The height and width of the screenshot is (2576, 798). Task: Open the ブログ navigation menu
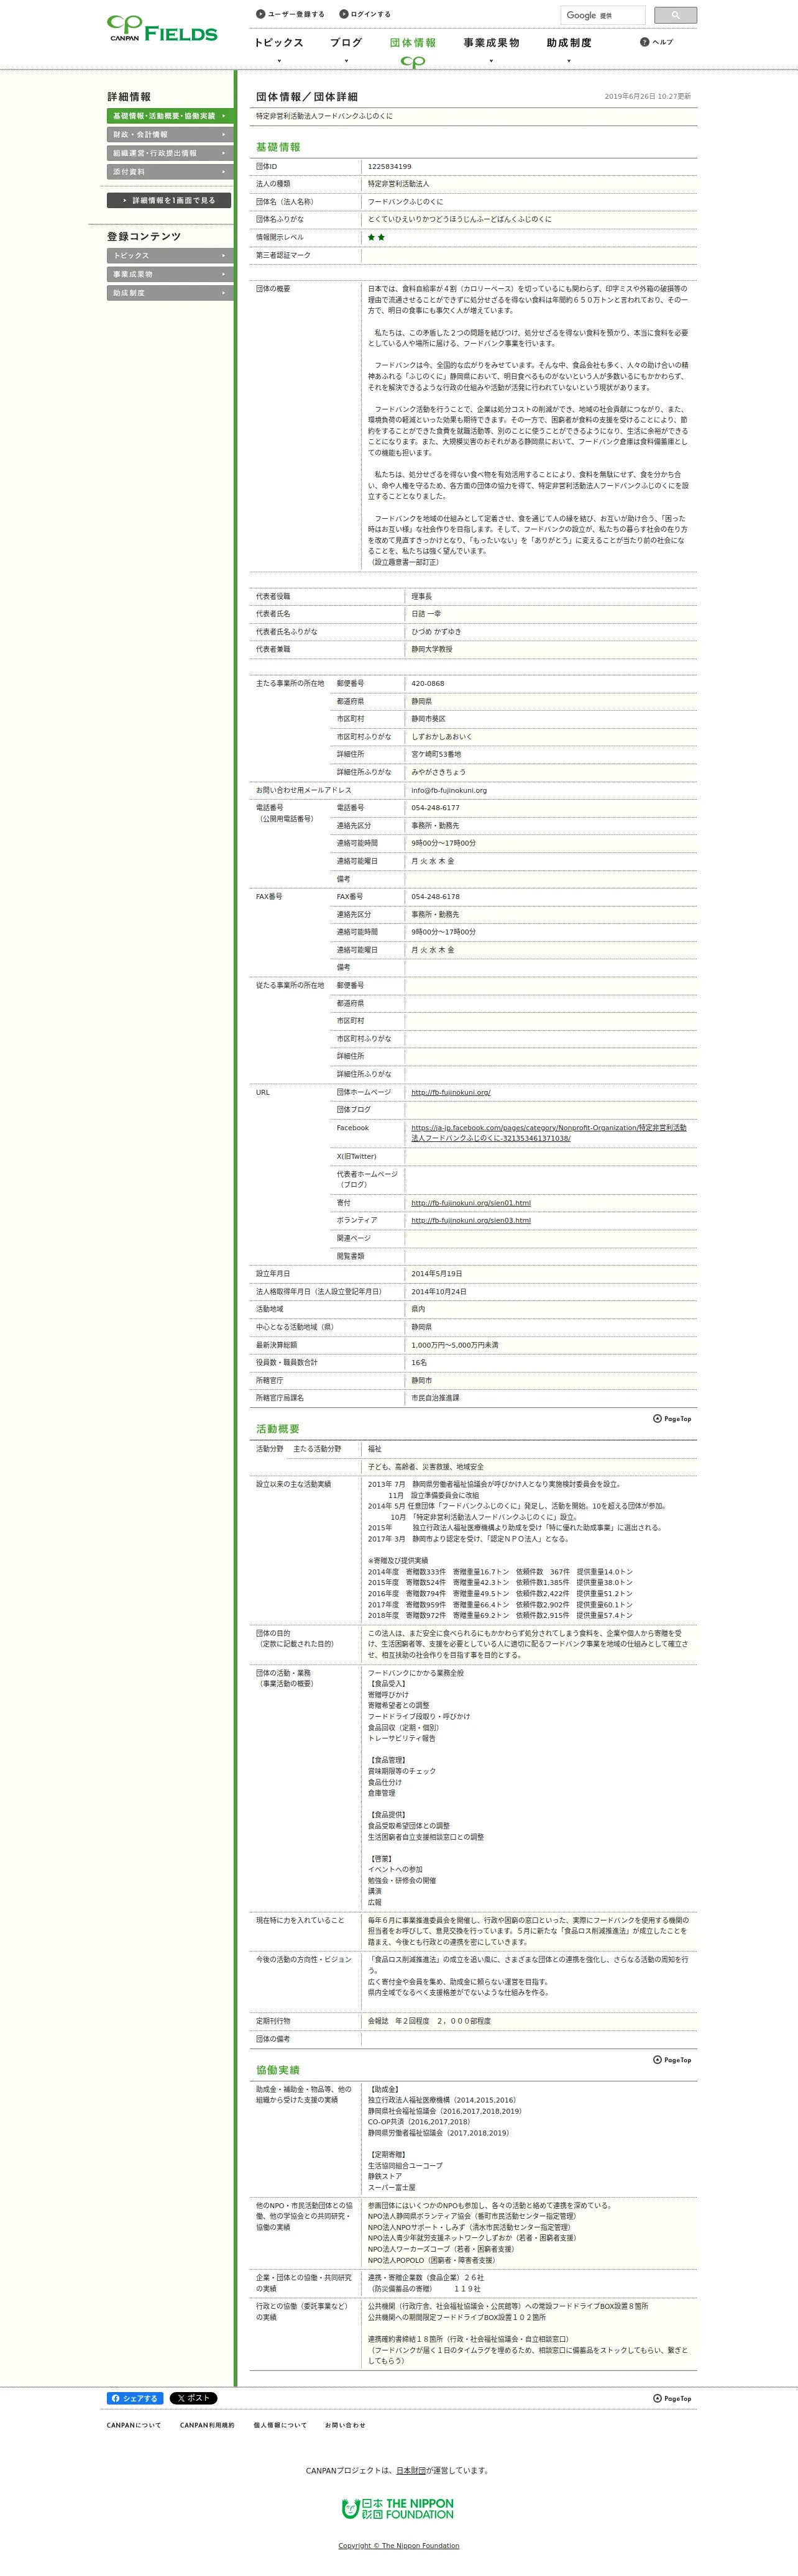click(346, 43)
